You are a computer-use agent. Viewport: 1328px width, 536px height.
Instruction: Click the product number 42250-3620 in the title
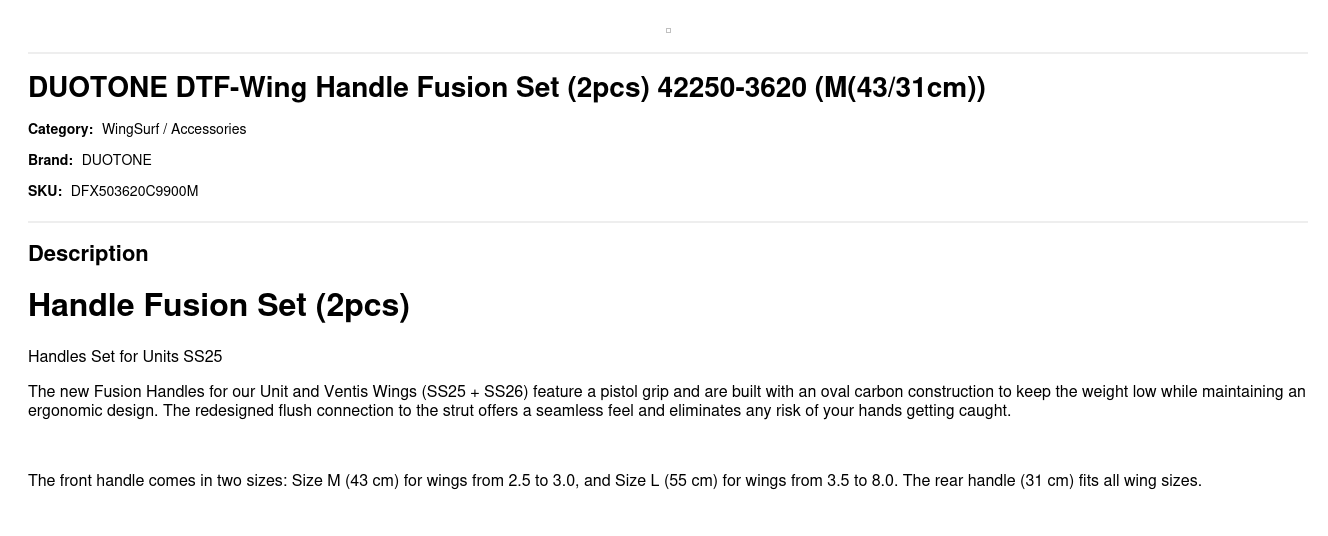coord(732,88)
